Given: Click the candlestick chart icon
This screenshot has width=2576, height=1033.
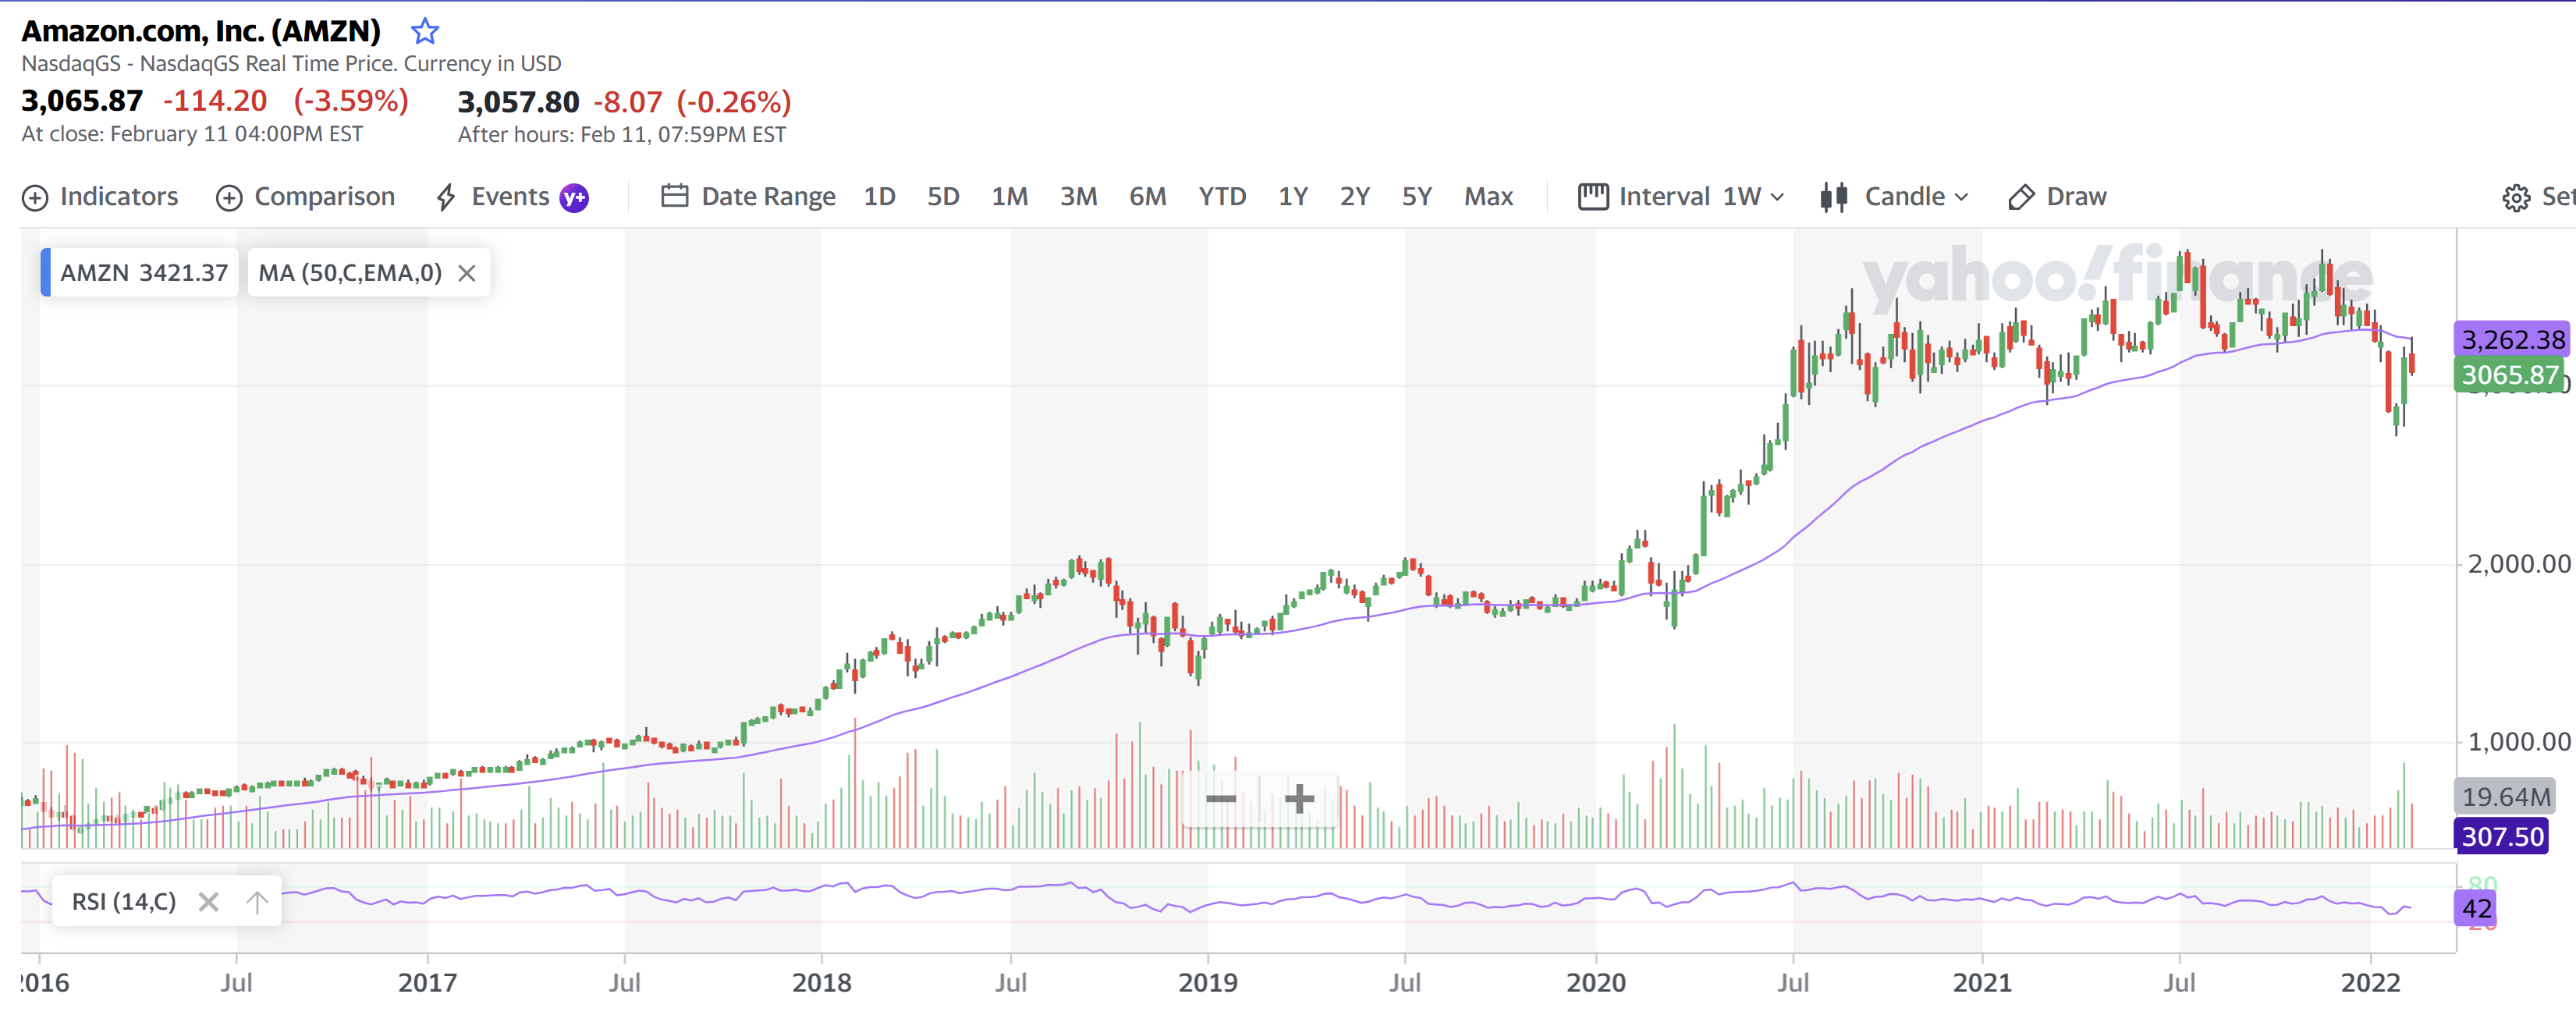Looking at the screenshot, I should pos(1834,197).
